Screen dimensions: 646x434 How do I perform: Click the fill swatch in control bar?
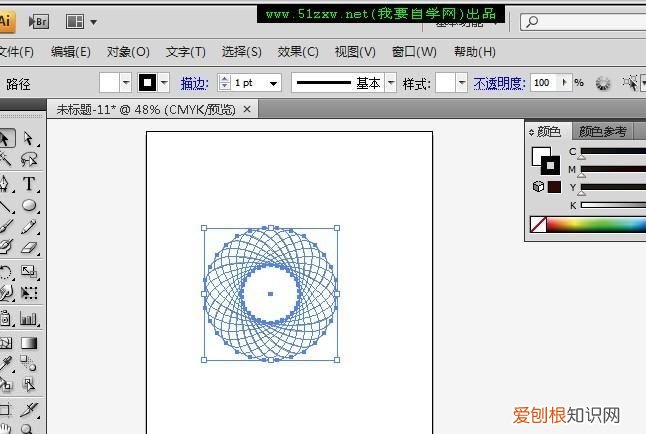pos(109,83)
